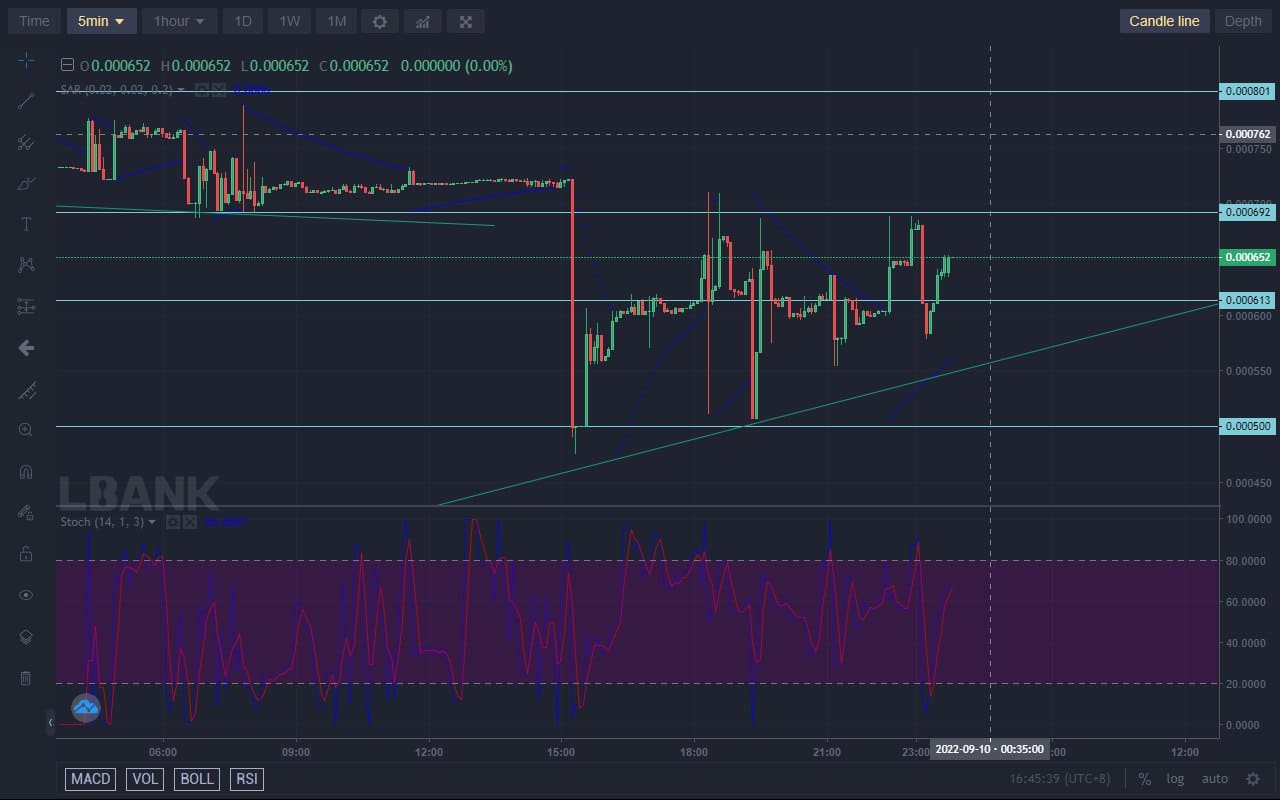This screenshot has height=800, width=1280.
Task: Open chart settings gear in top toolbar
Action: 379,21
